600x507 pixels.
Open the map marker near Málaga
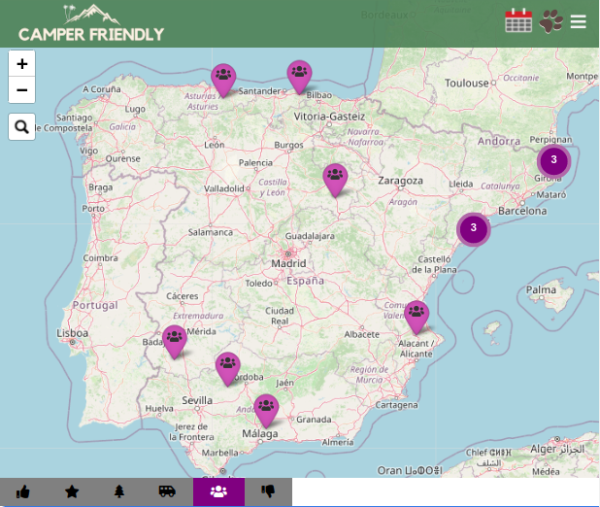click(265, 407)
